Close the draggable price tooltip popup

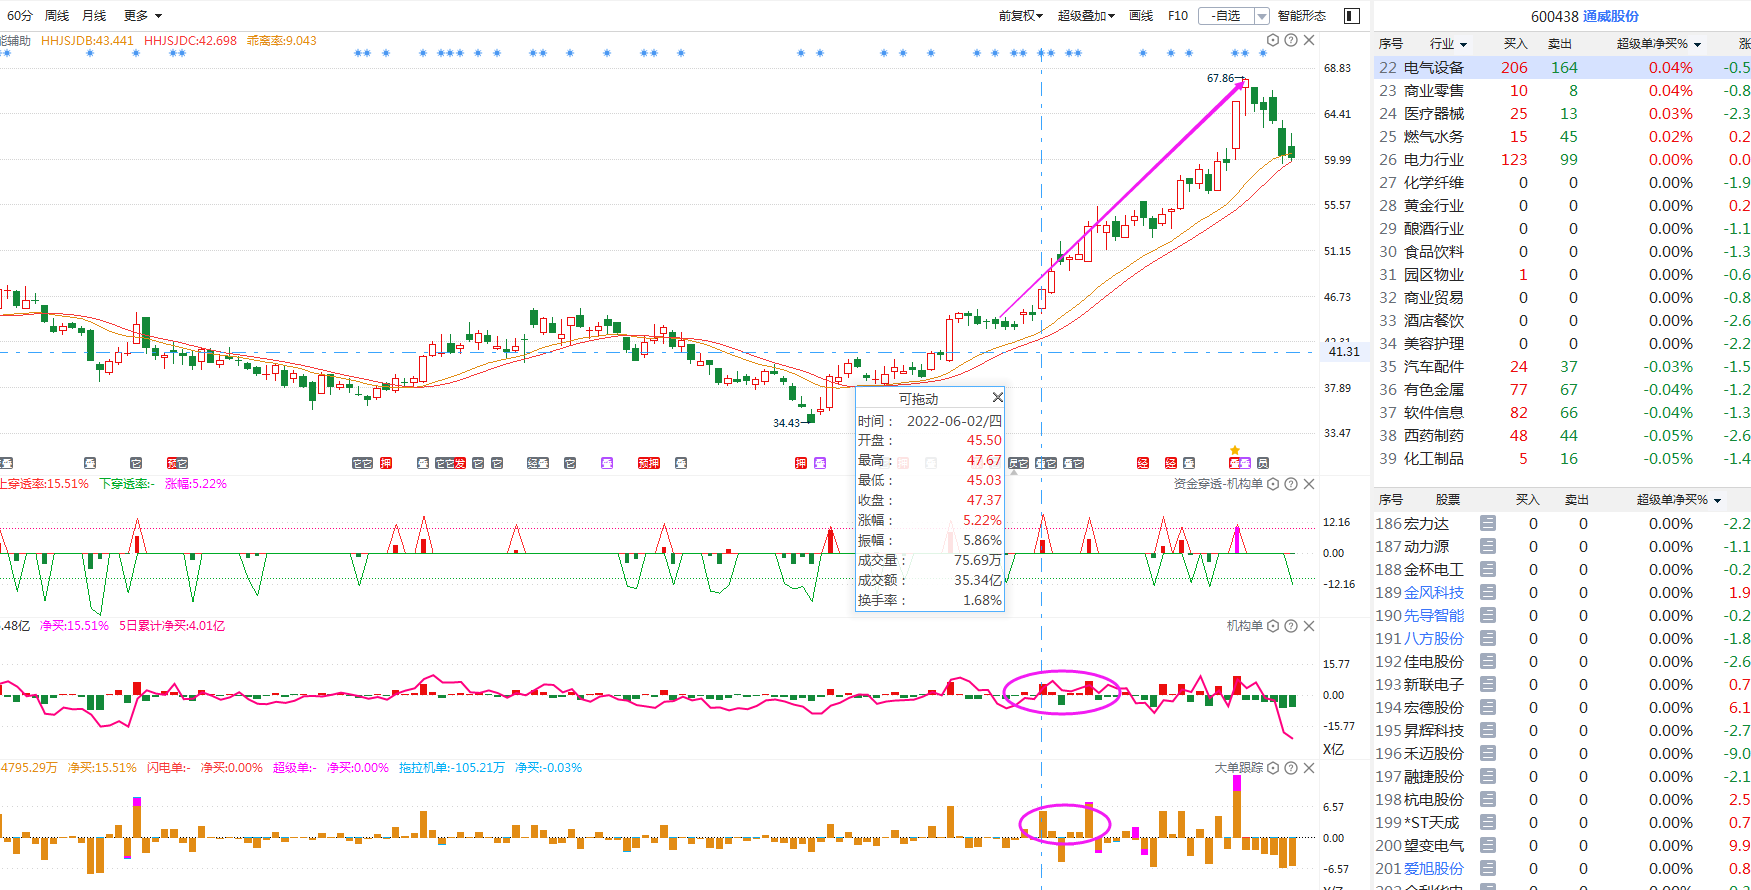(997, 398)
